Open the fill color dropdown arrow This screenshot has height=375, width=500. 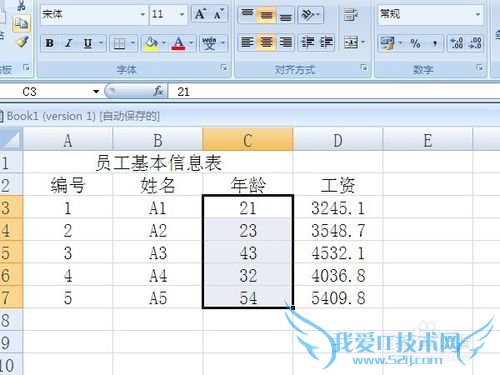tap(164, 43)
